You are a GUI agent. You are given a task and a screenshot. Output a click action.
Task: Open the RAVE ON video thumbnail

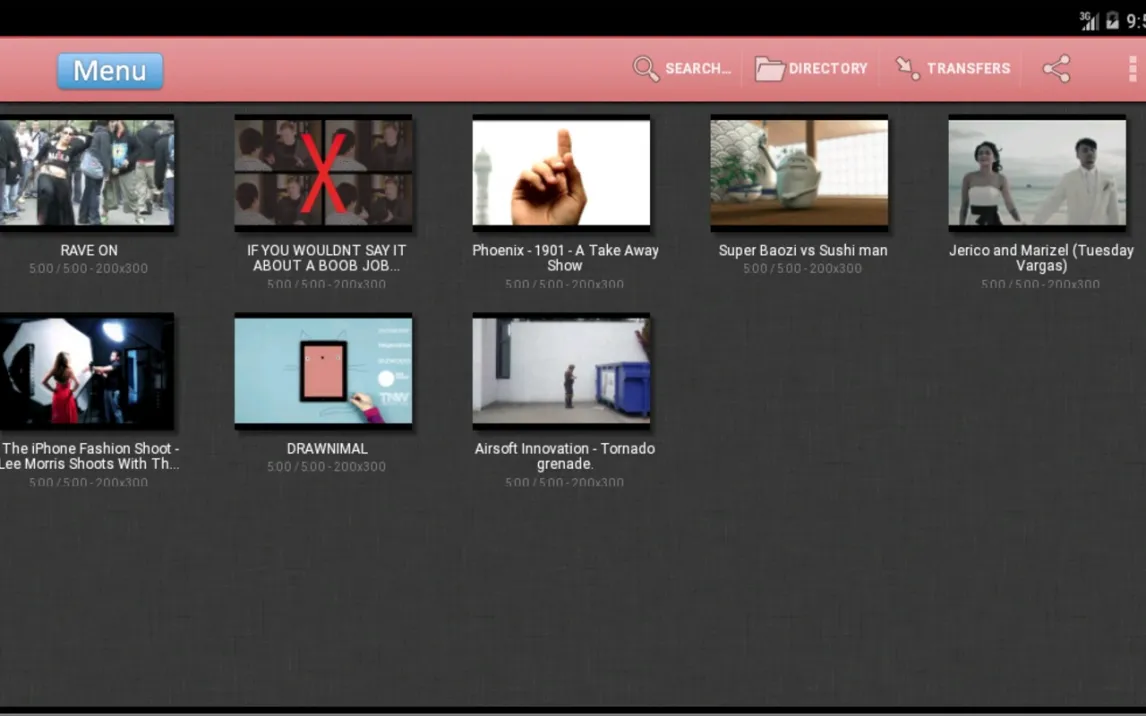[87, 173]
